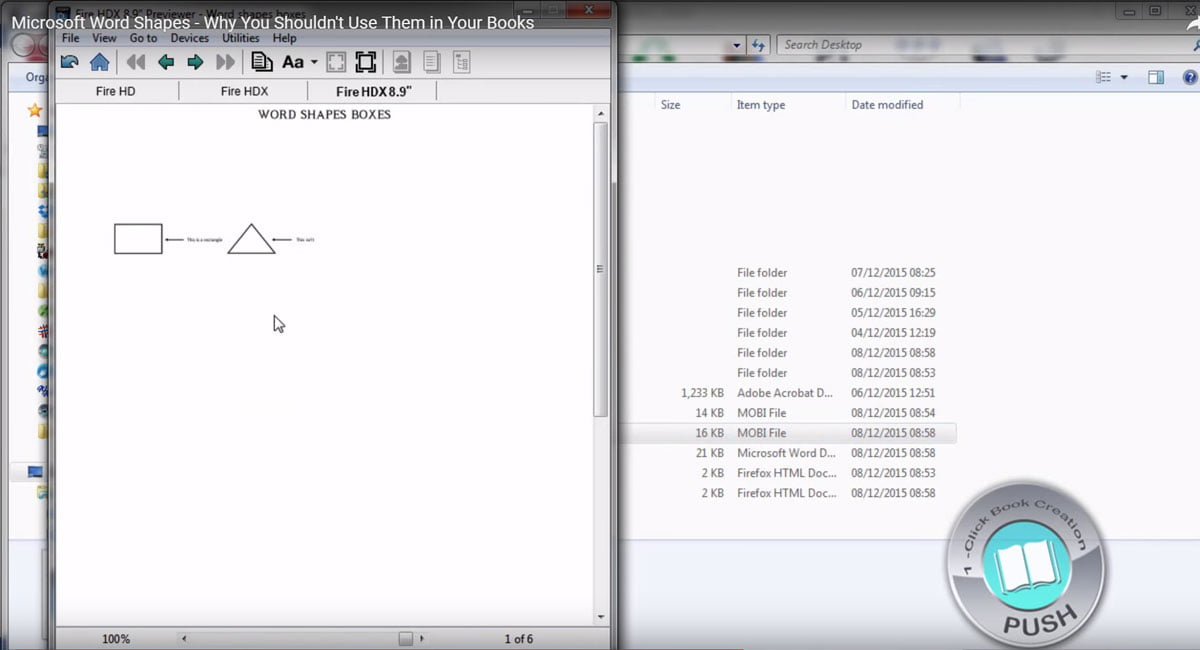Viewport: 1200px width, 650px height.
Task: Select the Fire HDX 8.9" tab
Action: point(374,91)
